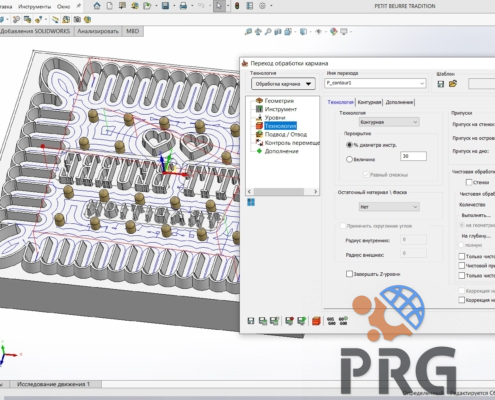Click the G-code generate icon in dialog

331,321
